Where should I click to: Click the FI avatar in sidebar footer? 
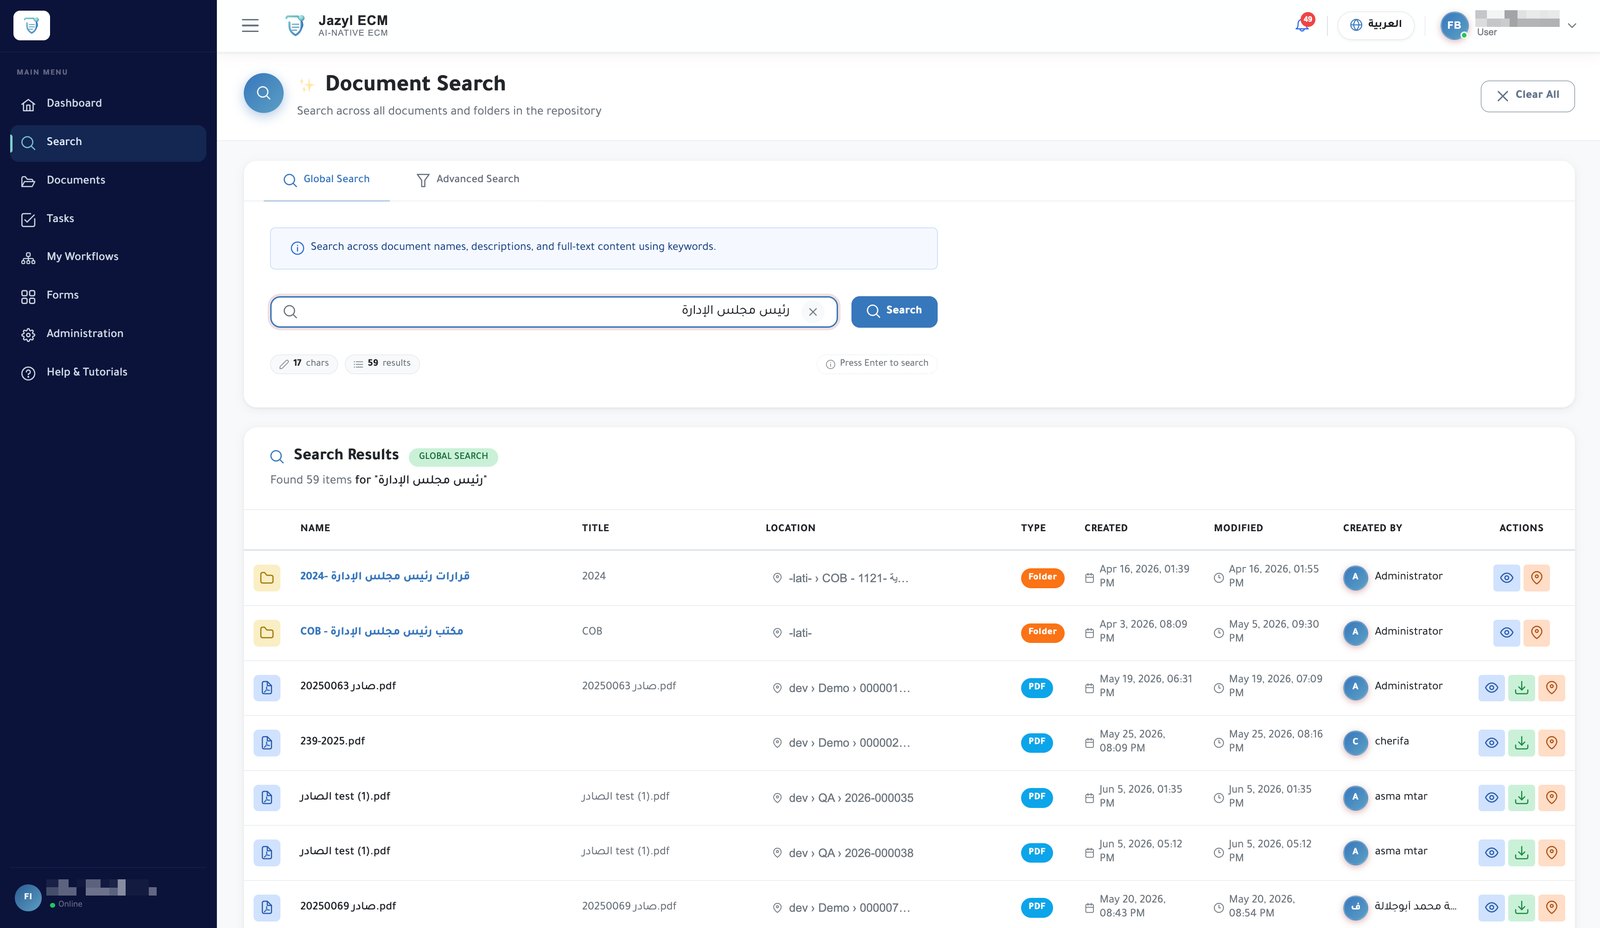(28, 897)
